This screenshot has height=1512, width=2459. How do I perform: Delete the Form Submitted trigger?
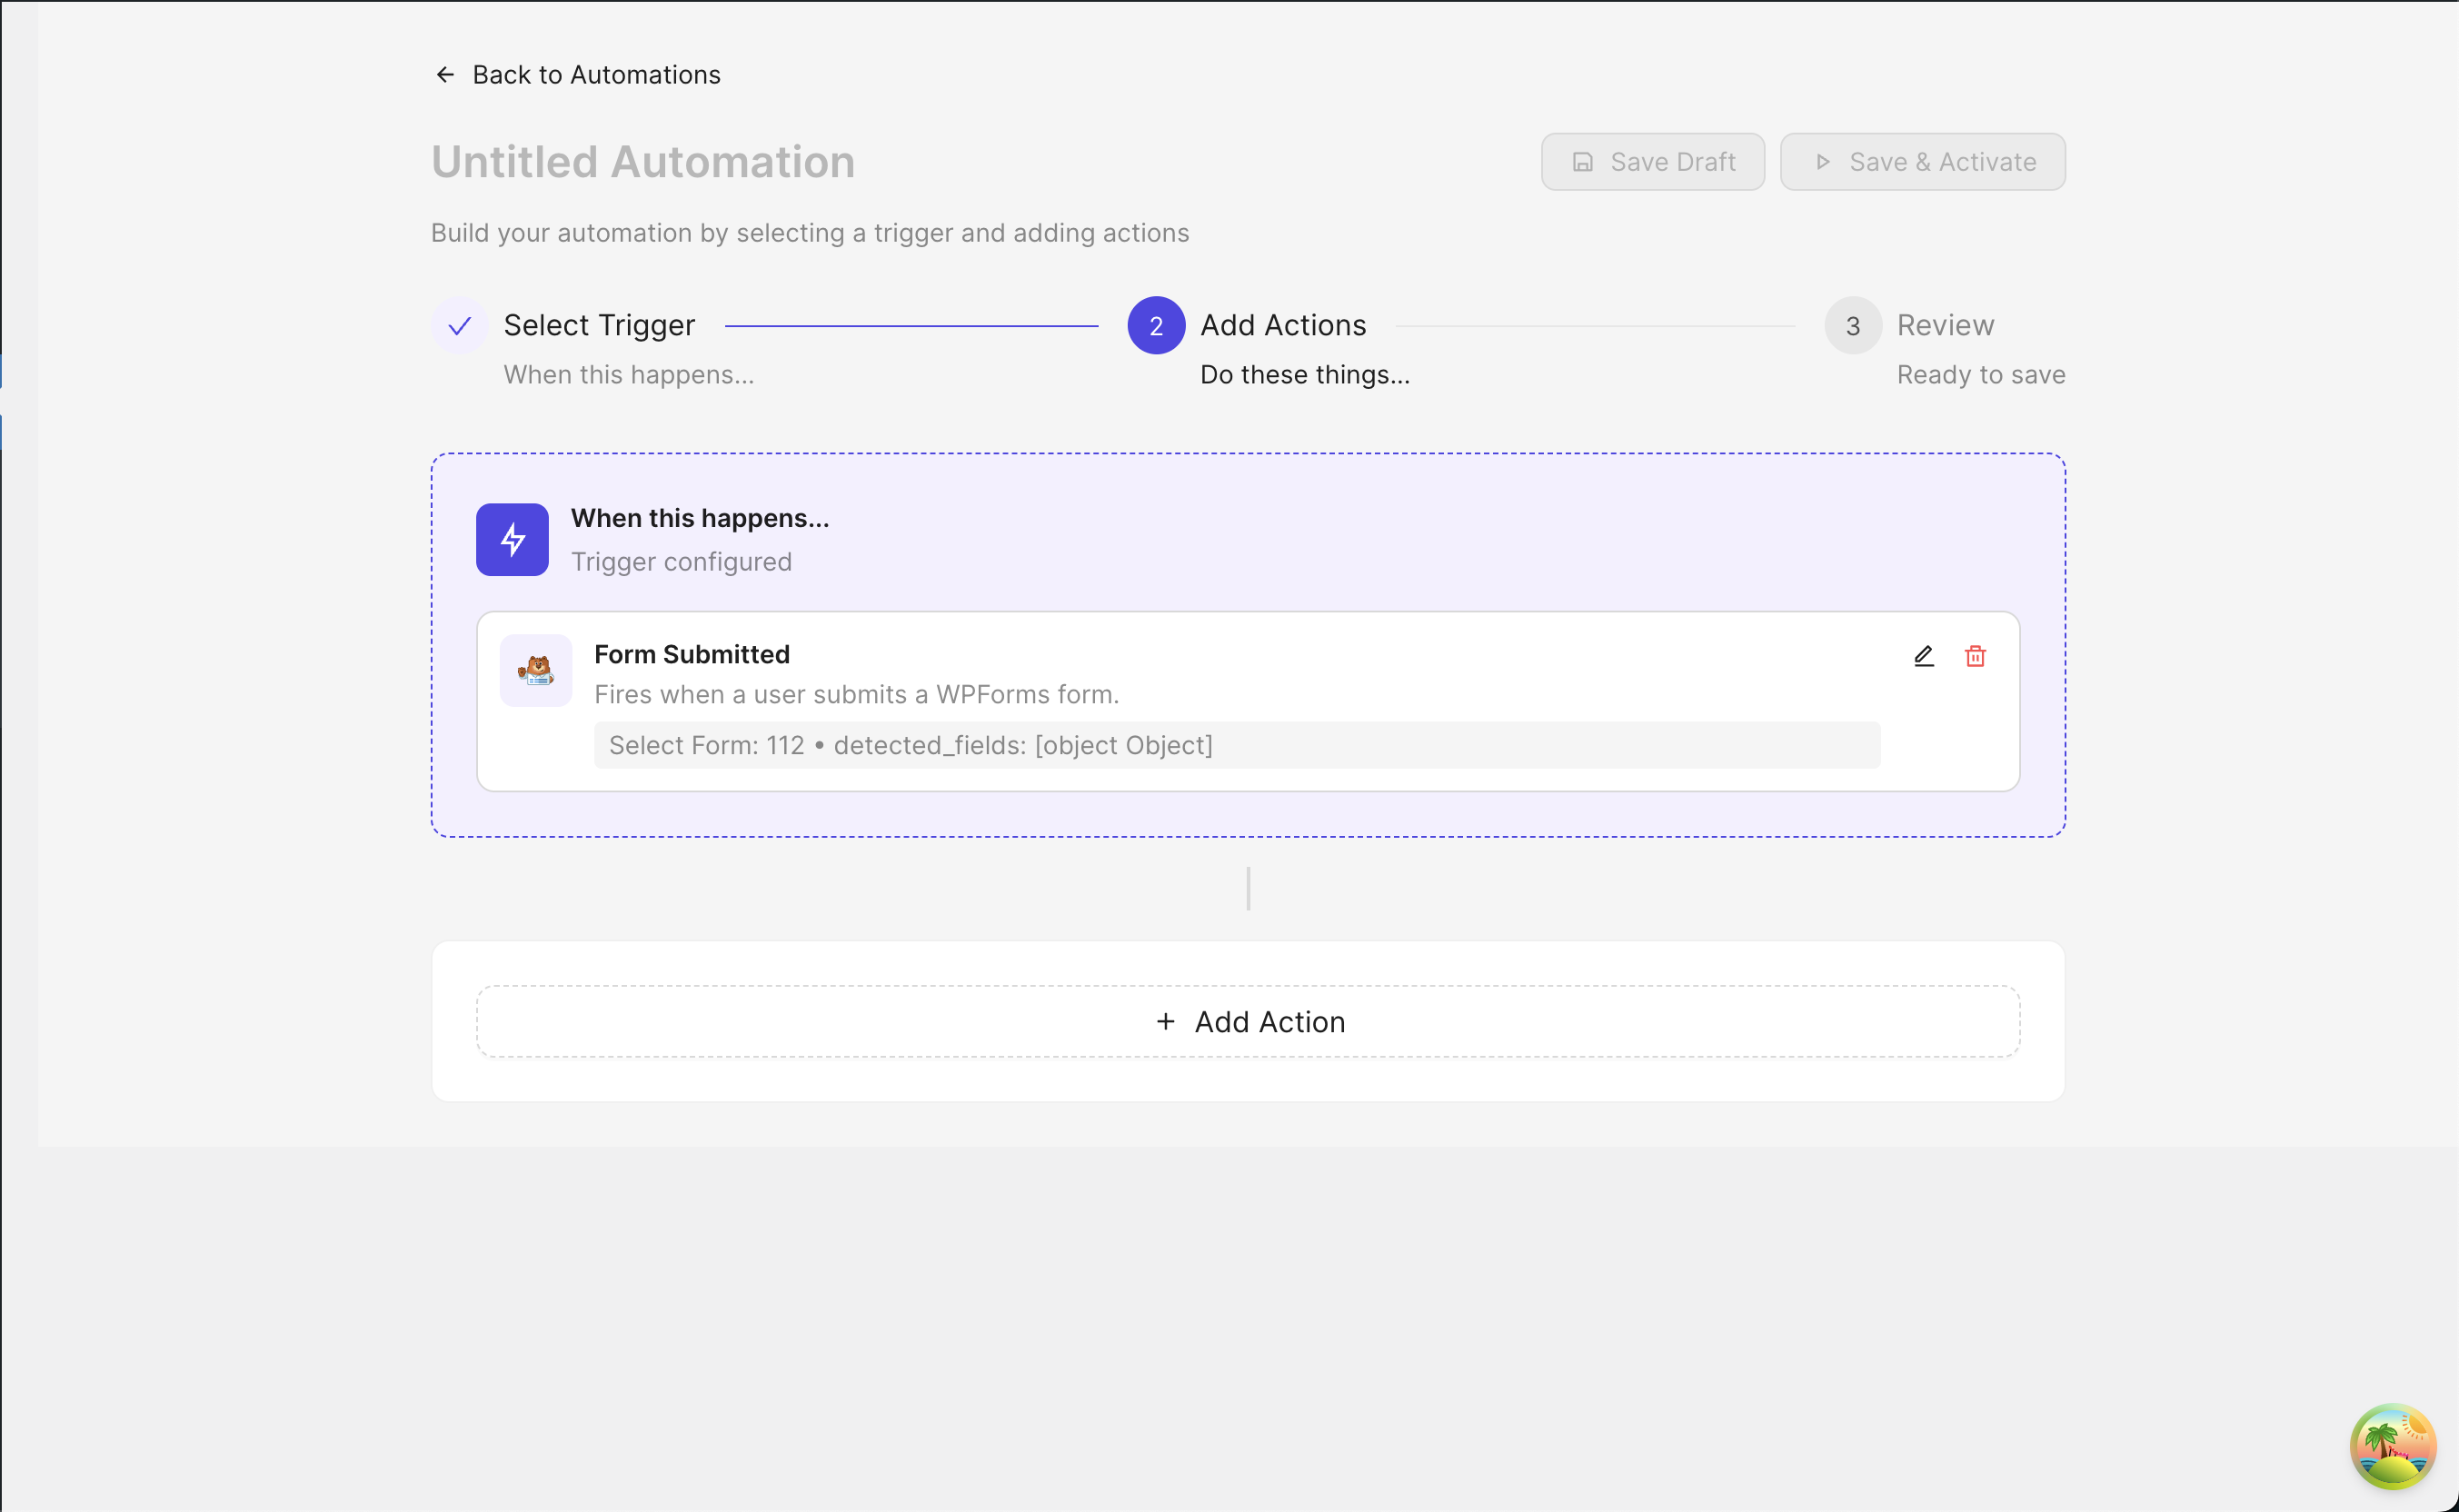1975,656
